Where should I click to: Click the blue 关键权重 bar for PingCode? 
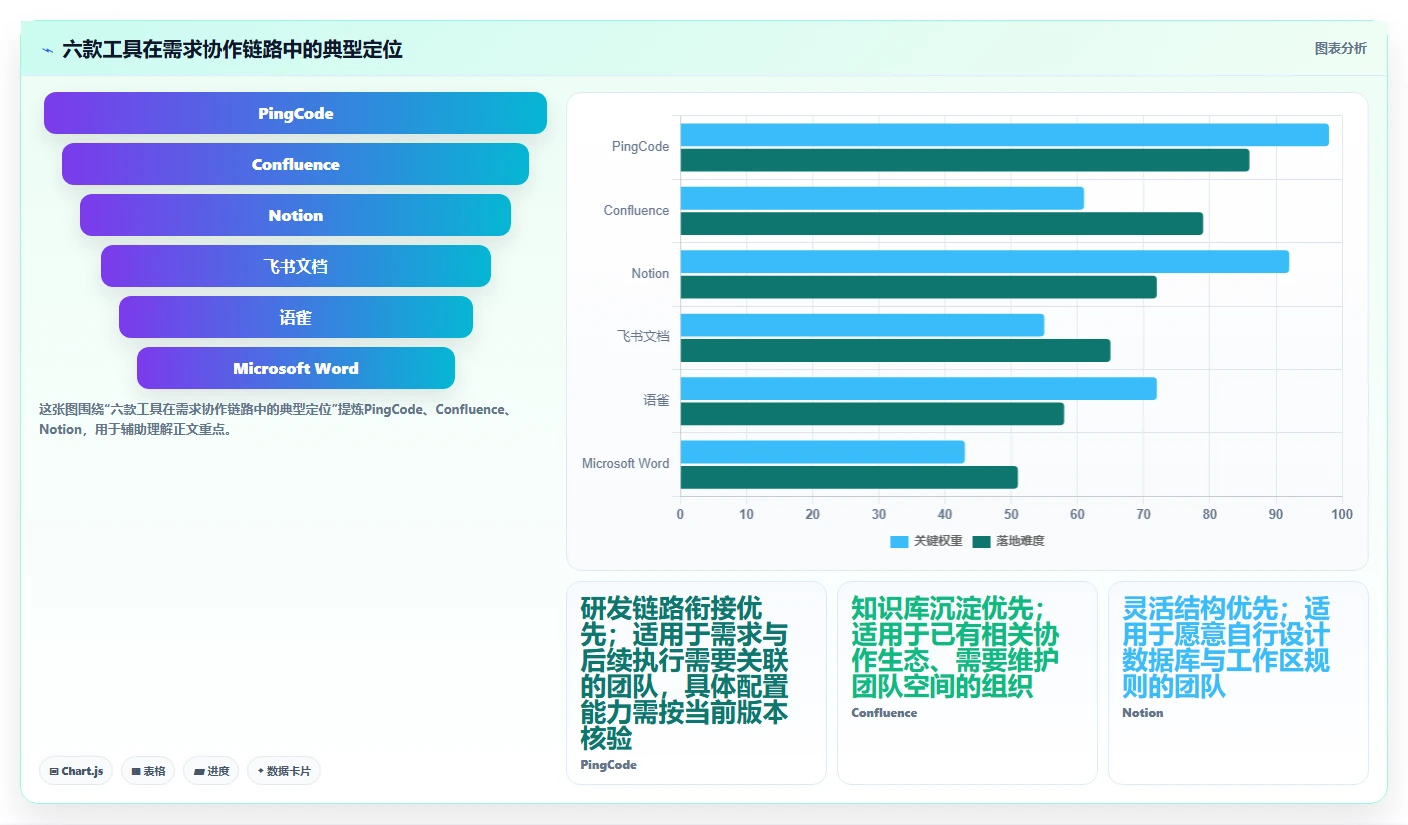[1005, 135]
